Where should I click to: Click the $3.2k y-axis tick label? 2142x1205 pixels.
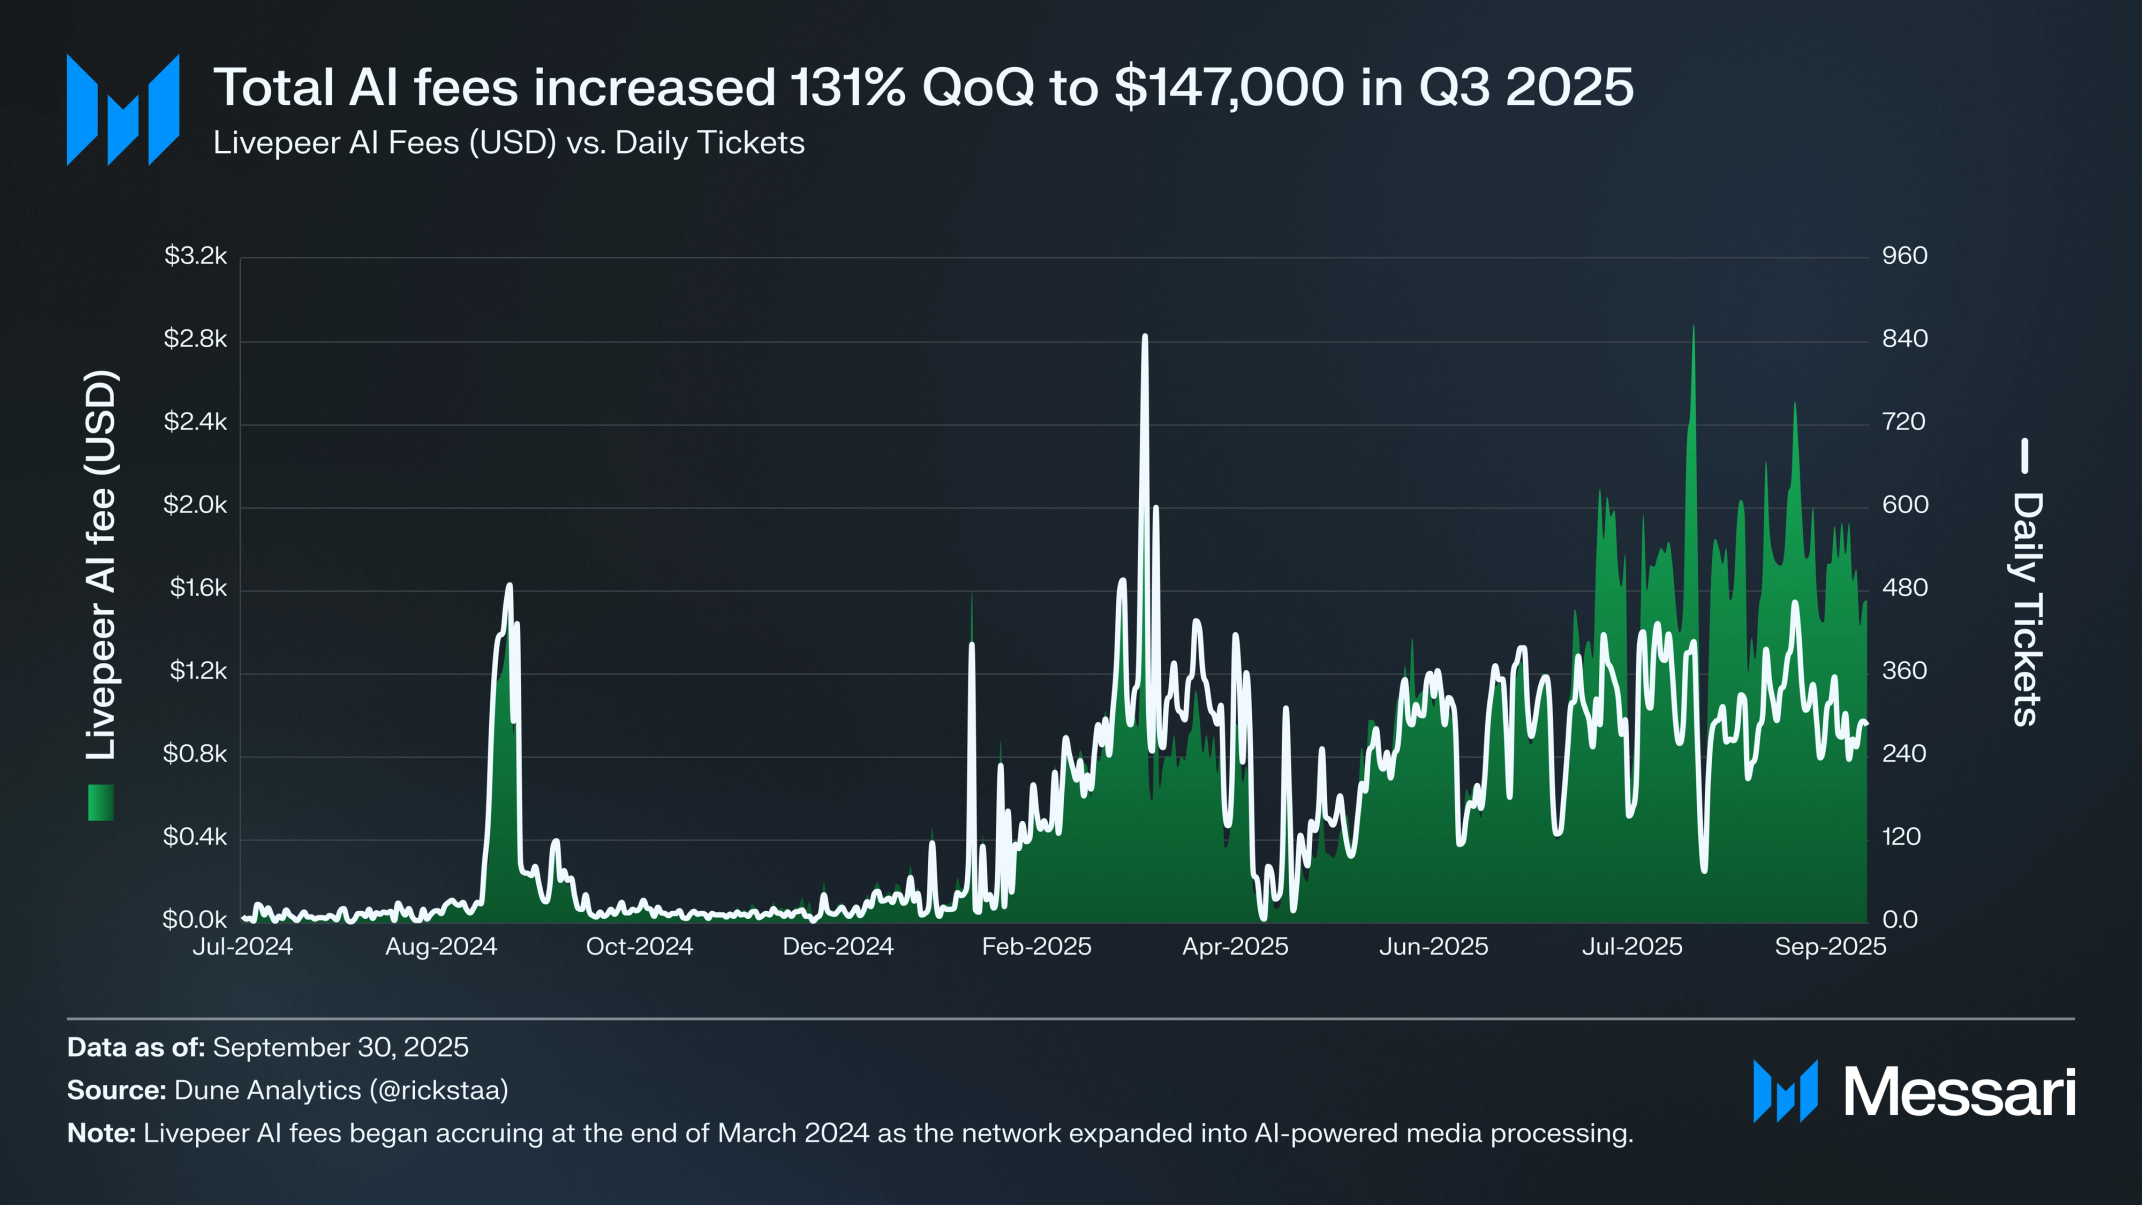tap(196, 256)
